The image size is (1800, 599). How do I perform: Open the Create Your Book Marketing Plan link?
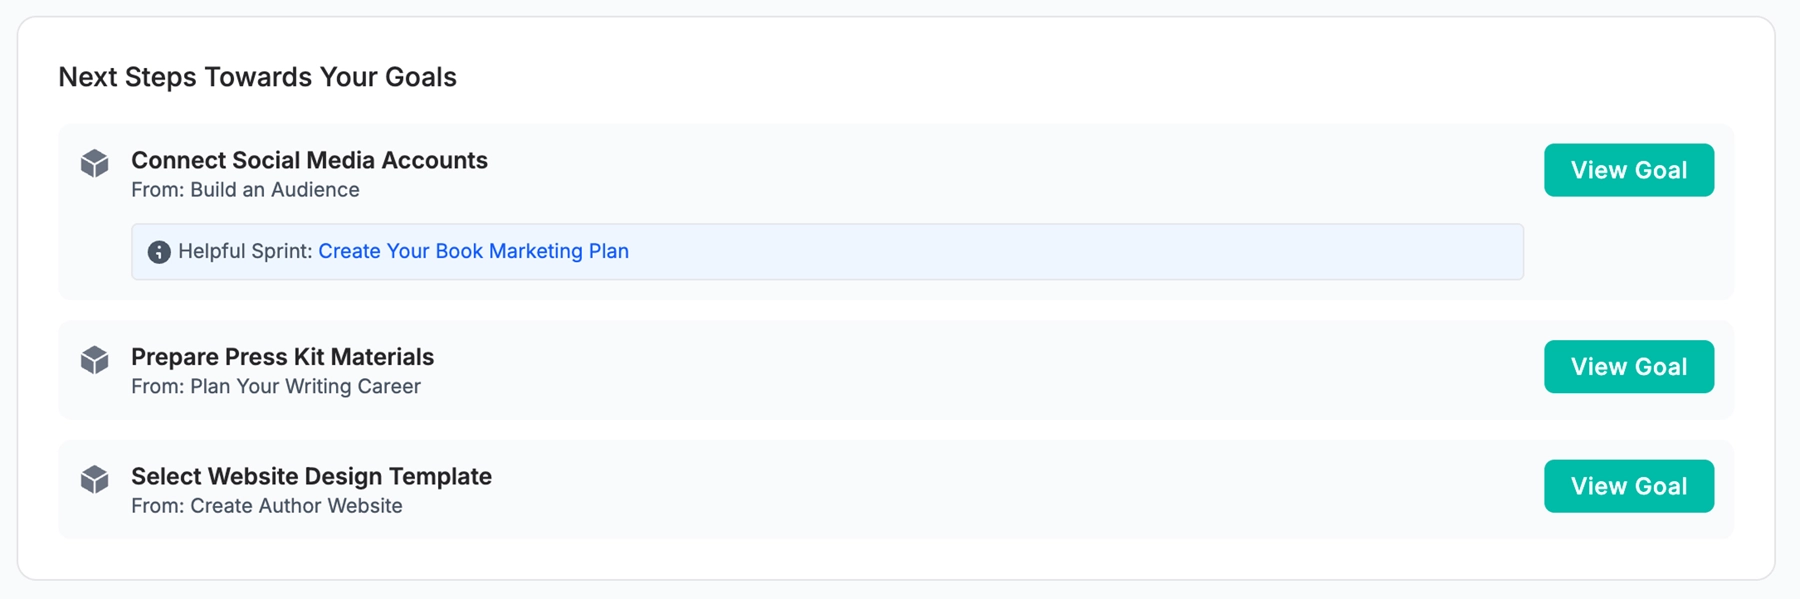pyautogui.click(x=473, y=251)
